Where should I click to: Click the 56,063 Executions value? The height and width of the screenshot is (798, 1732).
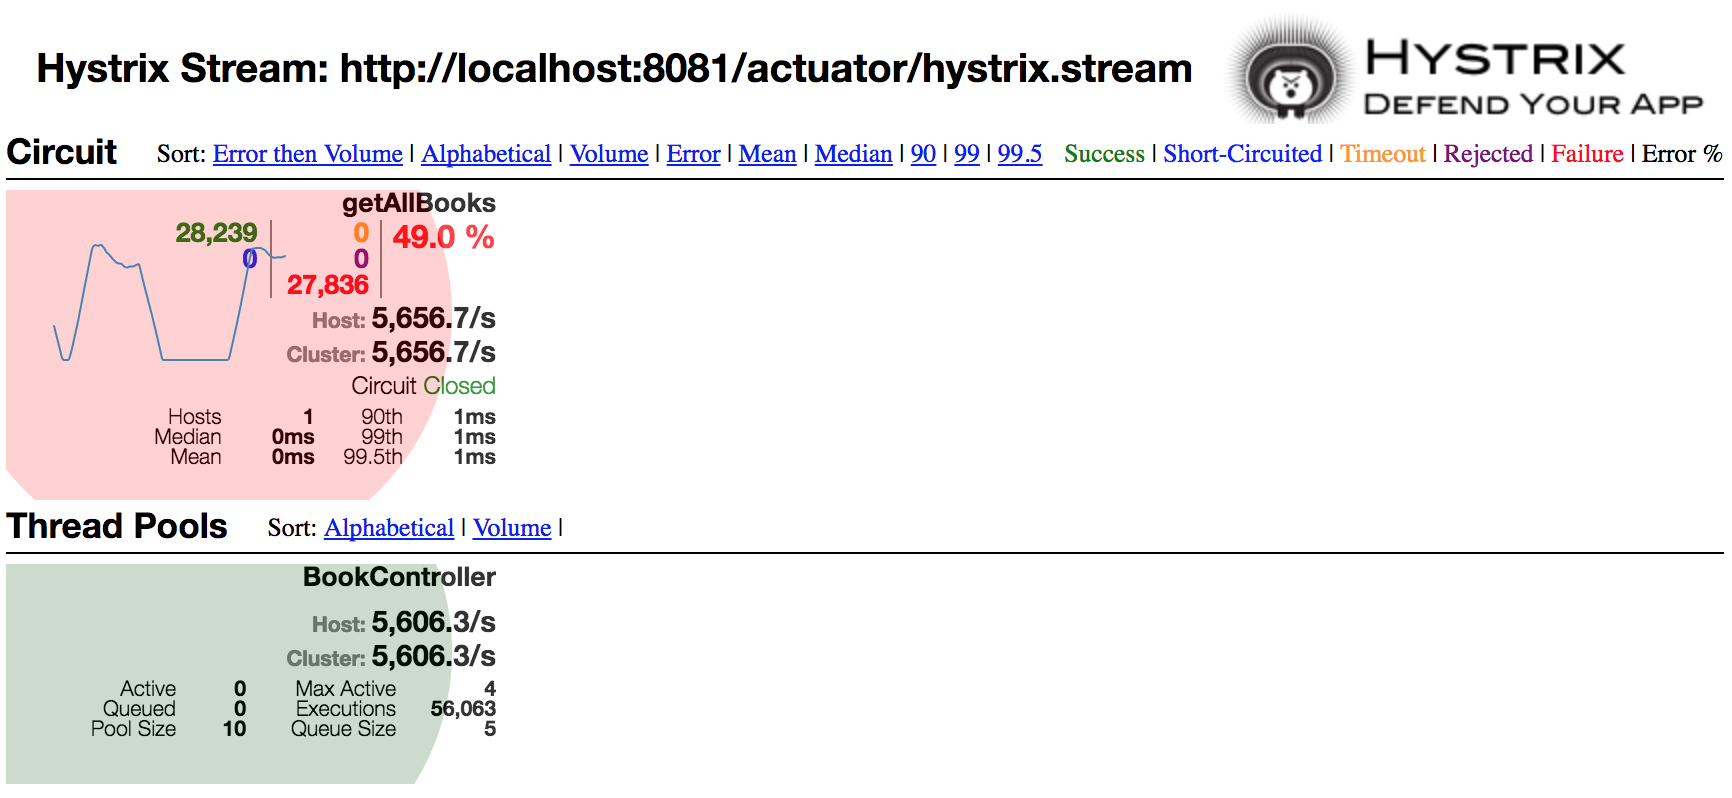coord(463,709)
